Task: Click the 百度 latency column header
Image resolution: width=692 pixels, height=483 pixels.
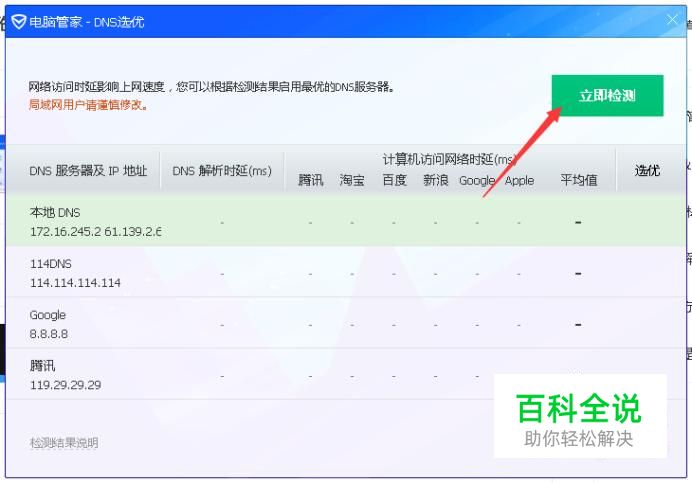Action: [x=394, y=180]
